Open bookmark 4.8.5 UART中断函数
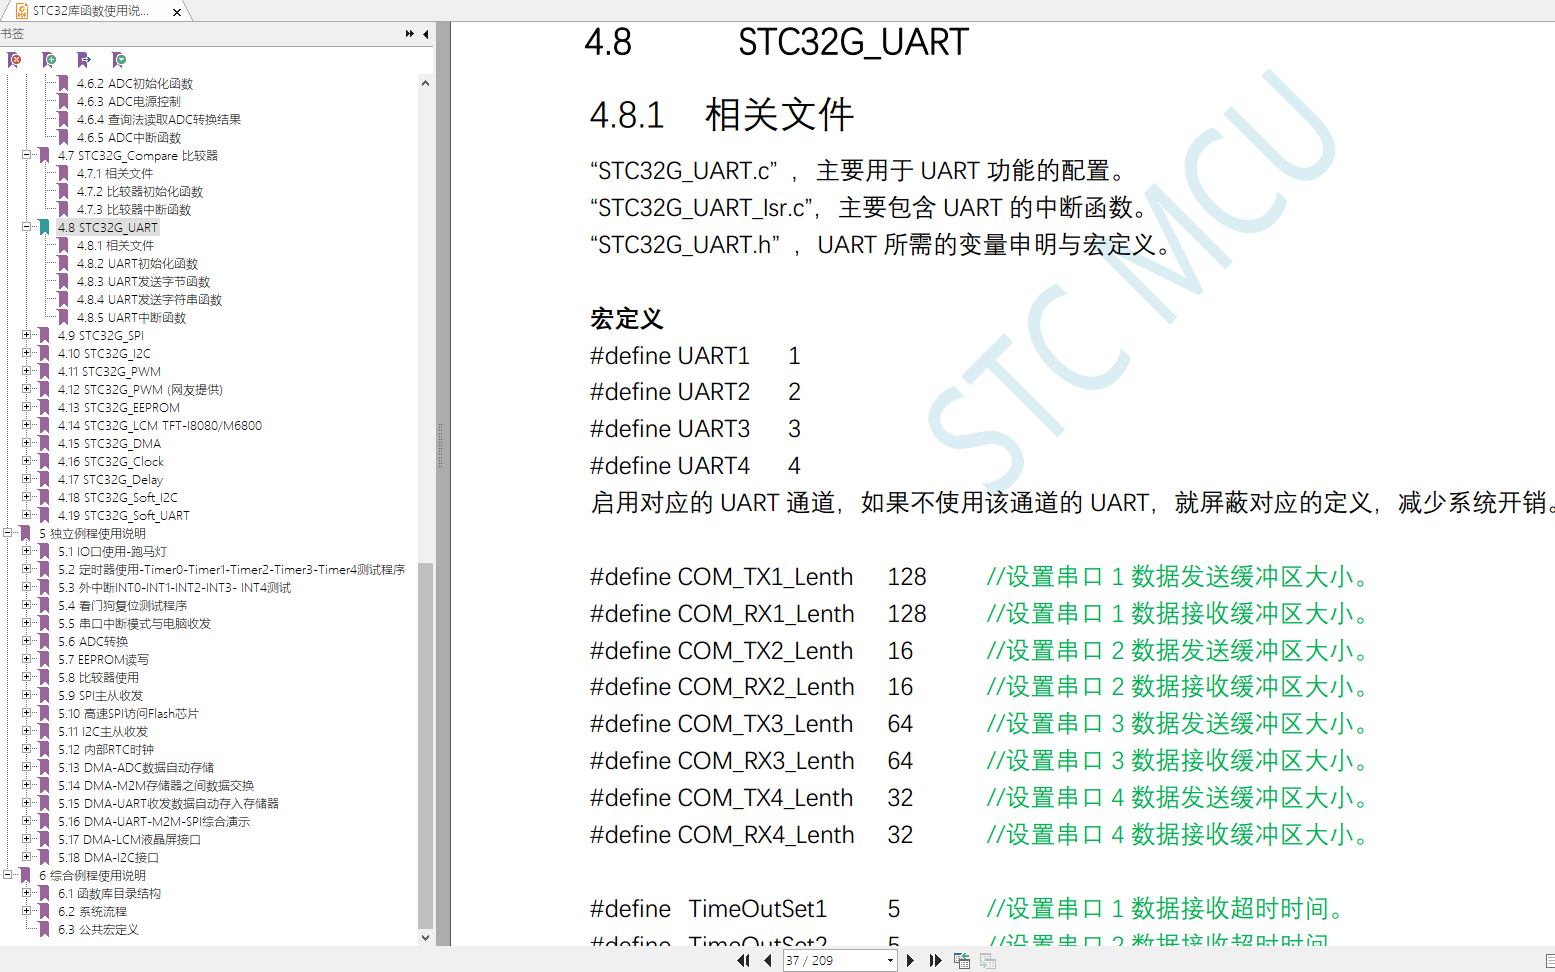The width and height of the screenshot is (1555, 972). (x=131, y=318)
